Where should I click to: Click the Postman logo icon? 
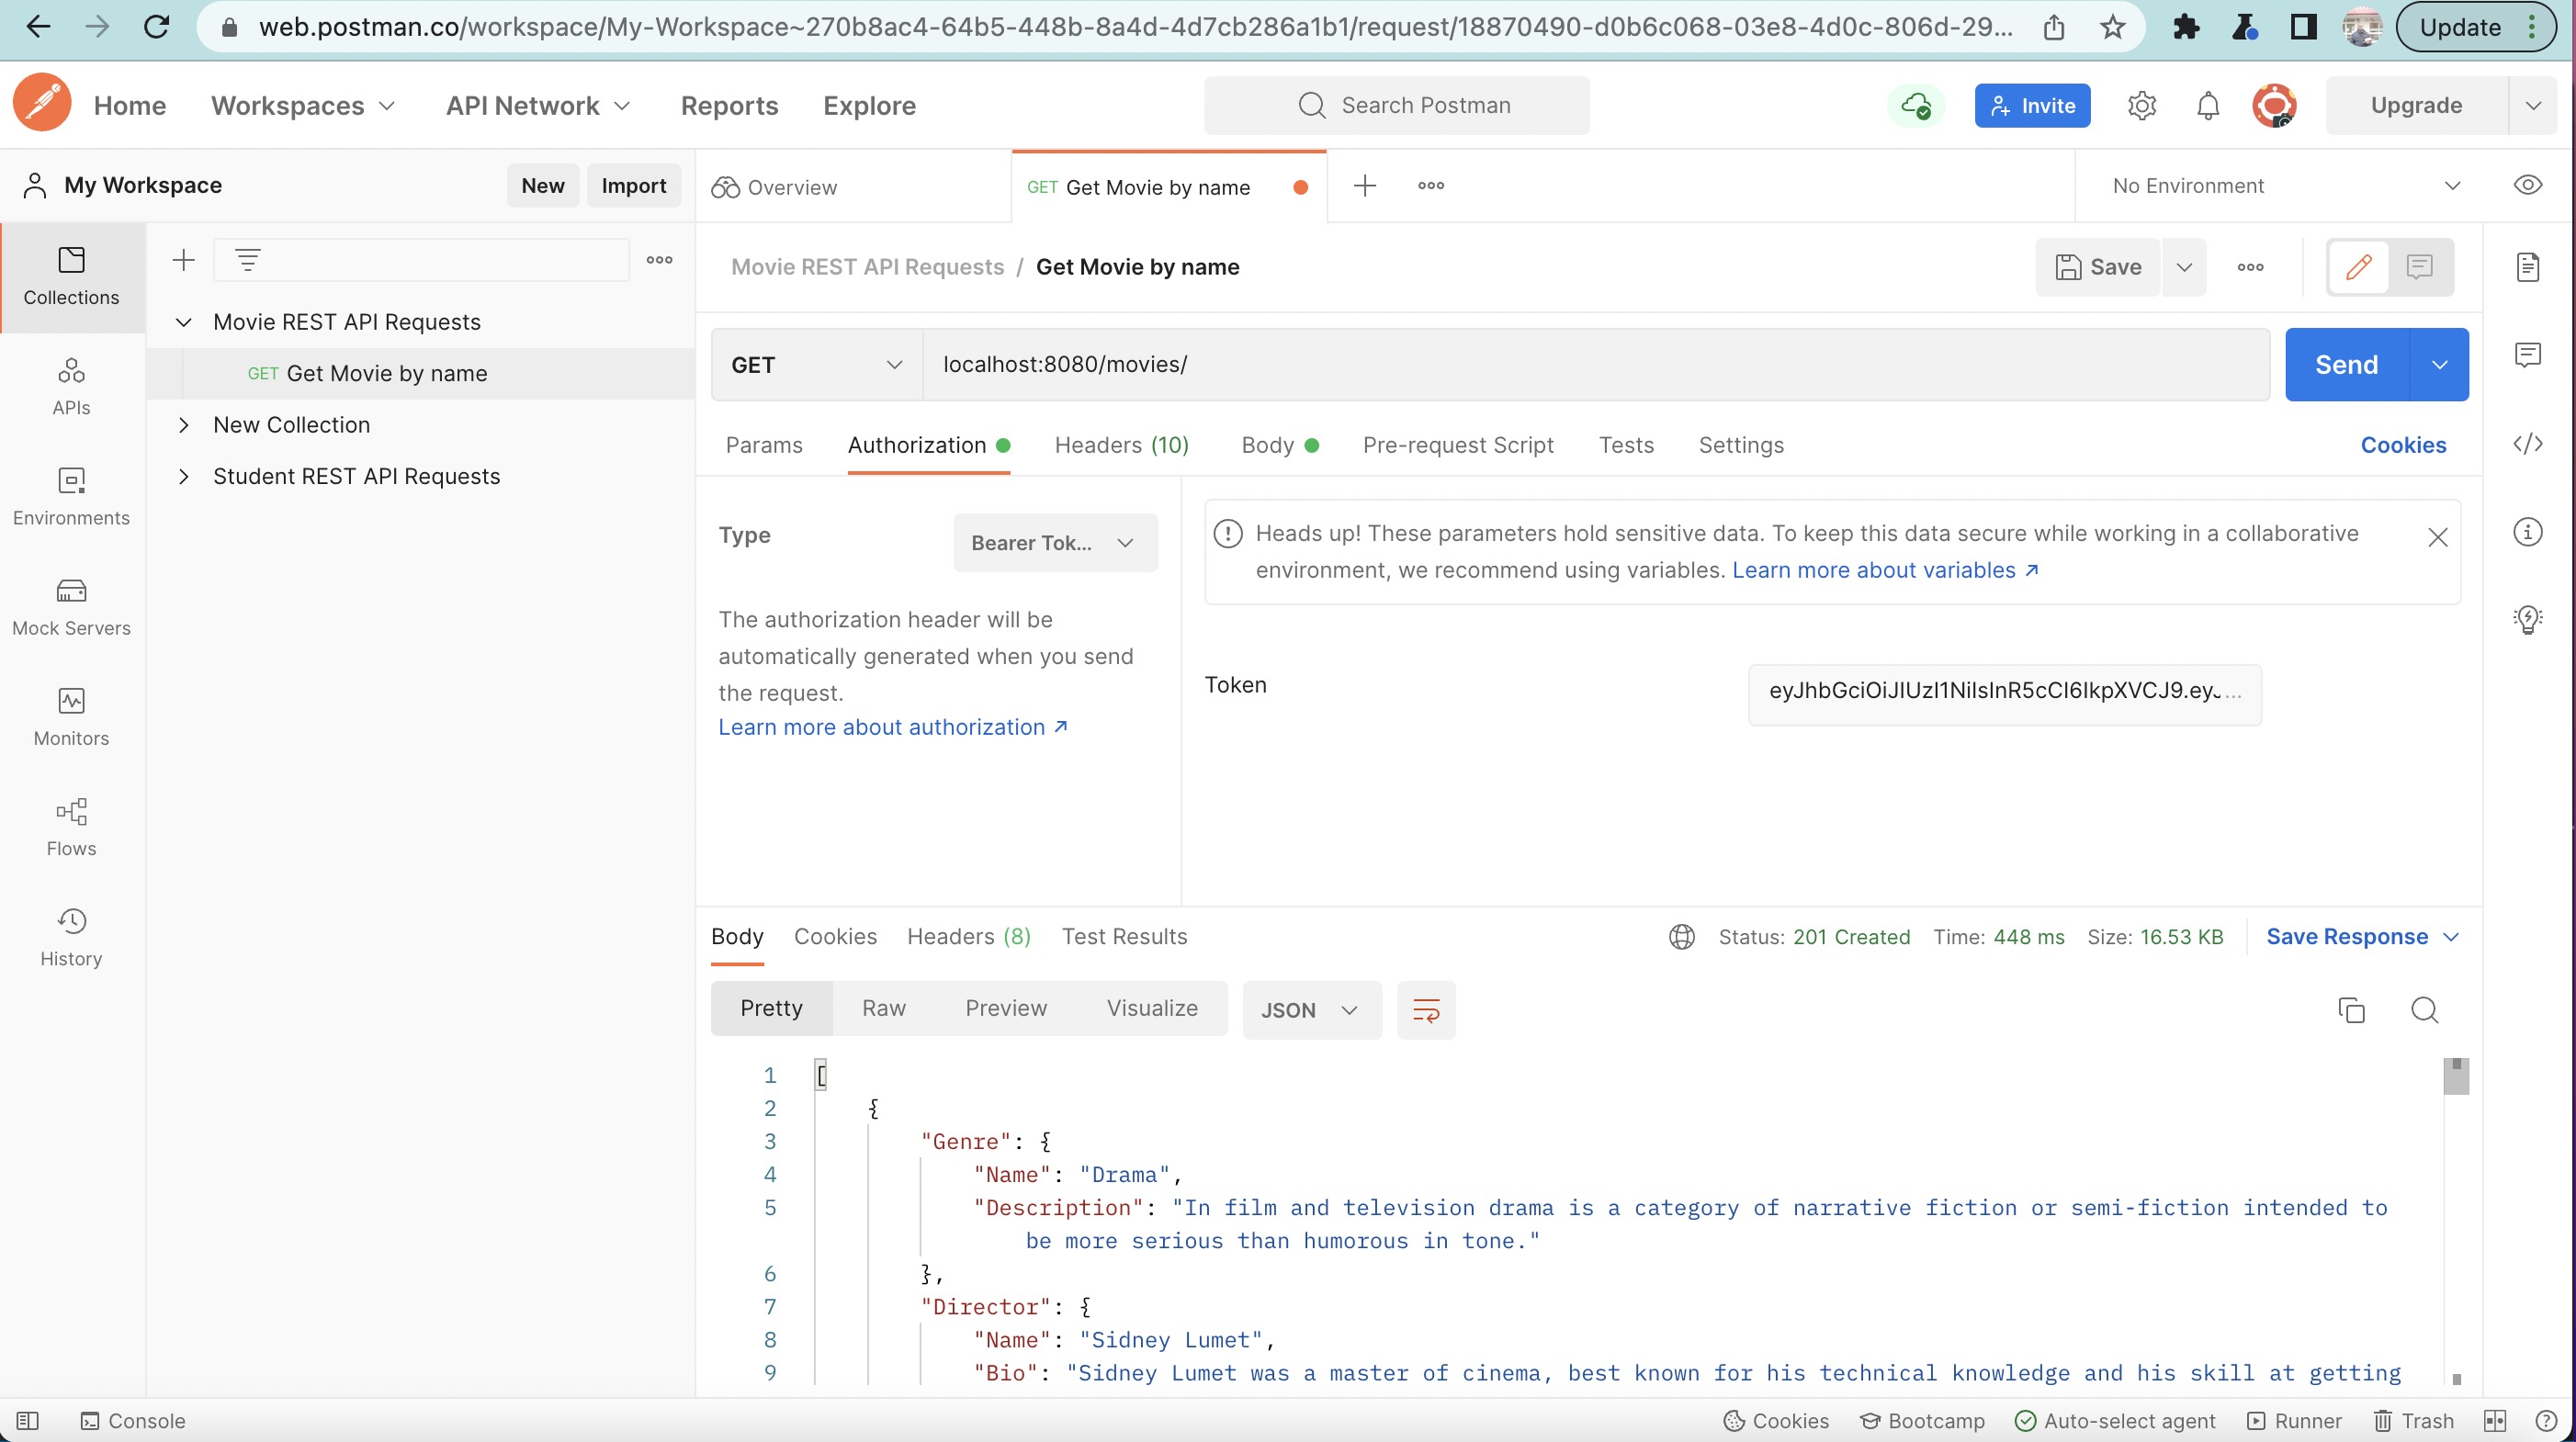pos(42,104)
